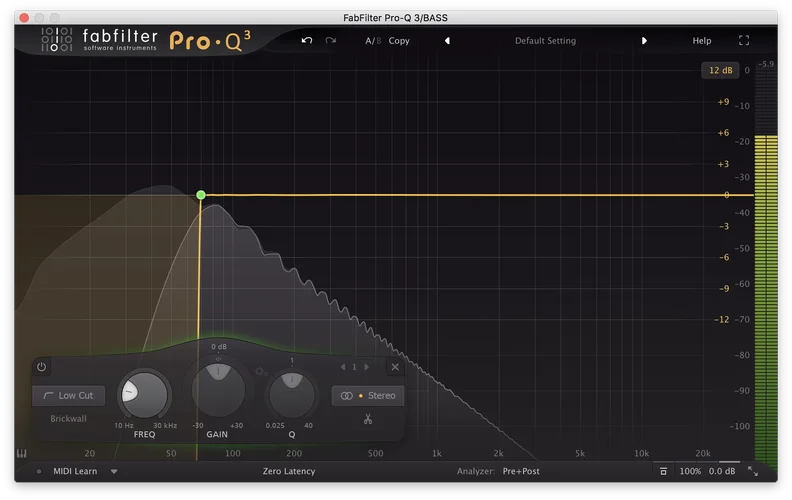Image resolution: width=792 pixels, height=500 pixels.
Task: Open the Brickwall slope selector
Action: click(x=68, y=419)
